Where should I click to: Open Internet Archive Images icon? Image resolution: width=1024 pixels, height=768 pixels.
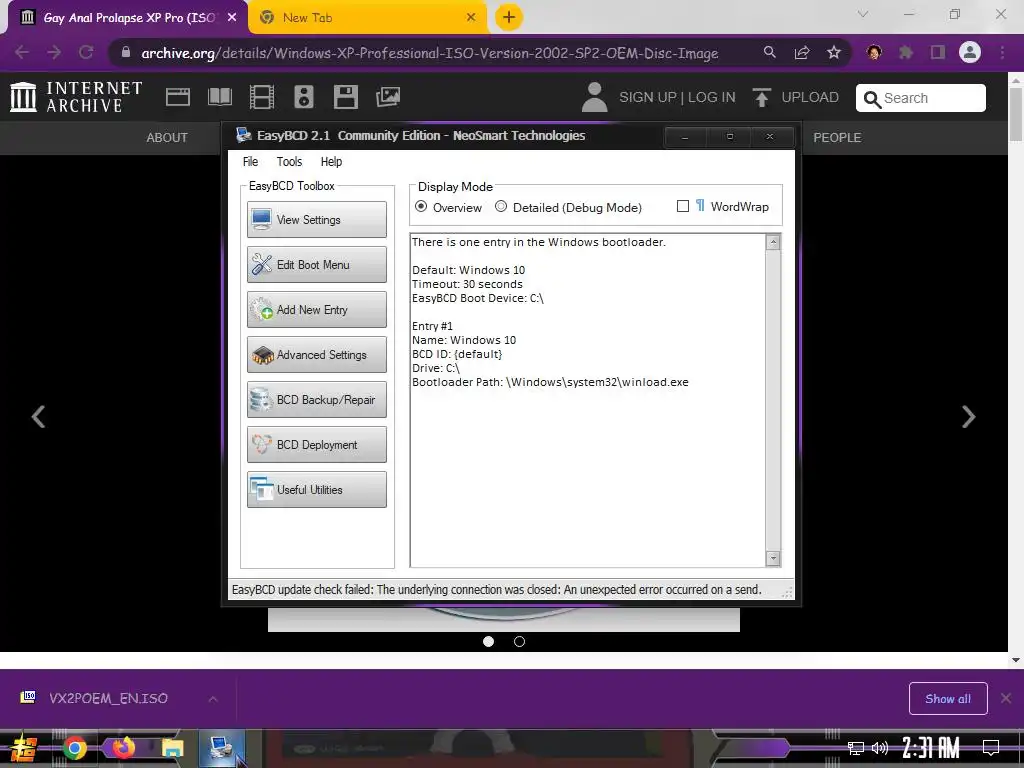(388, 97)
